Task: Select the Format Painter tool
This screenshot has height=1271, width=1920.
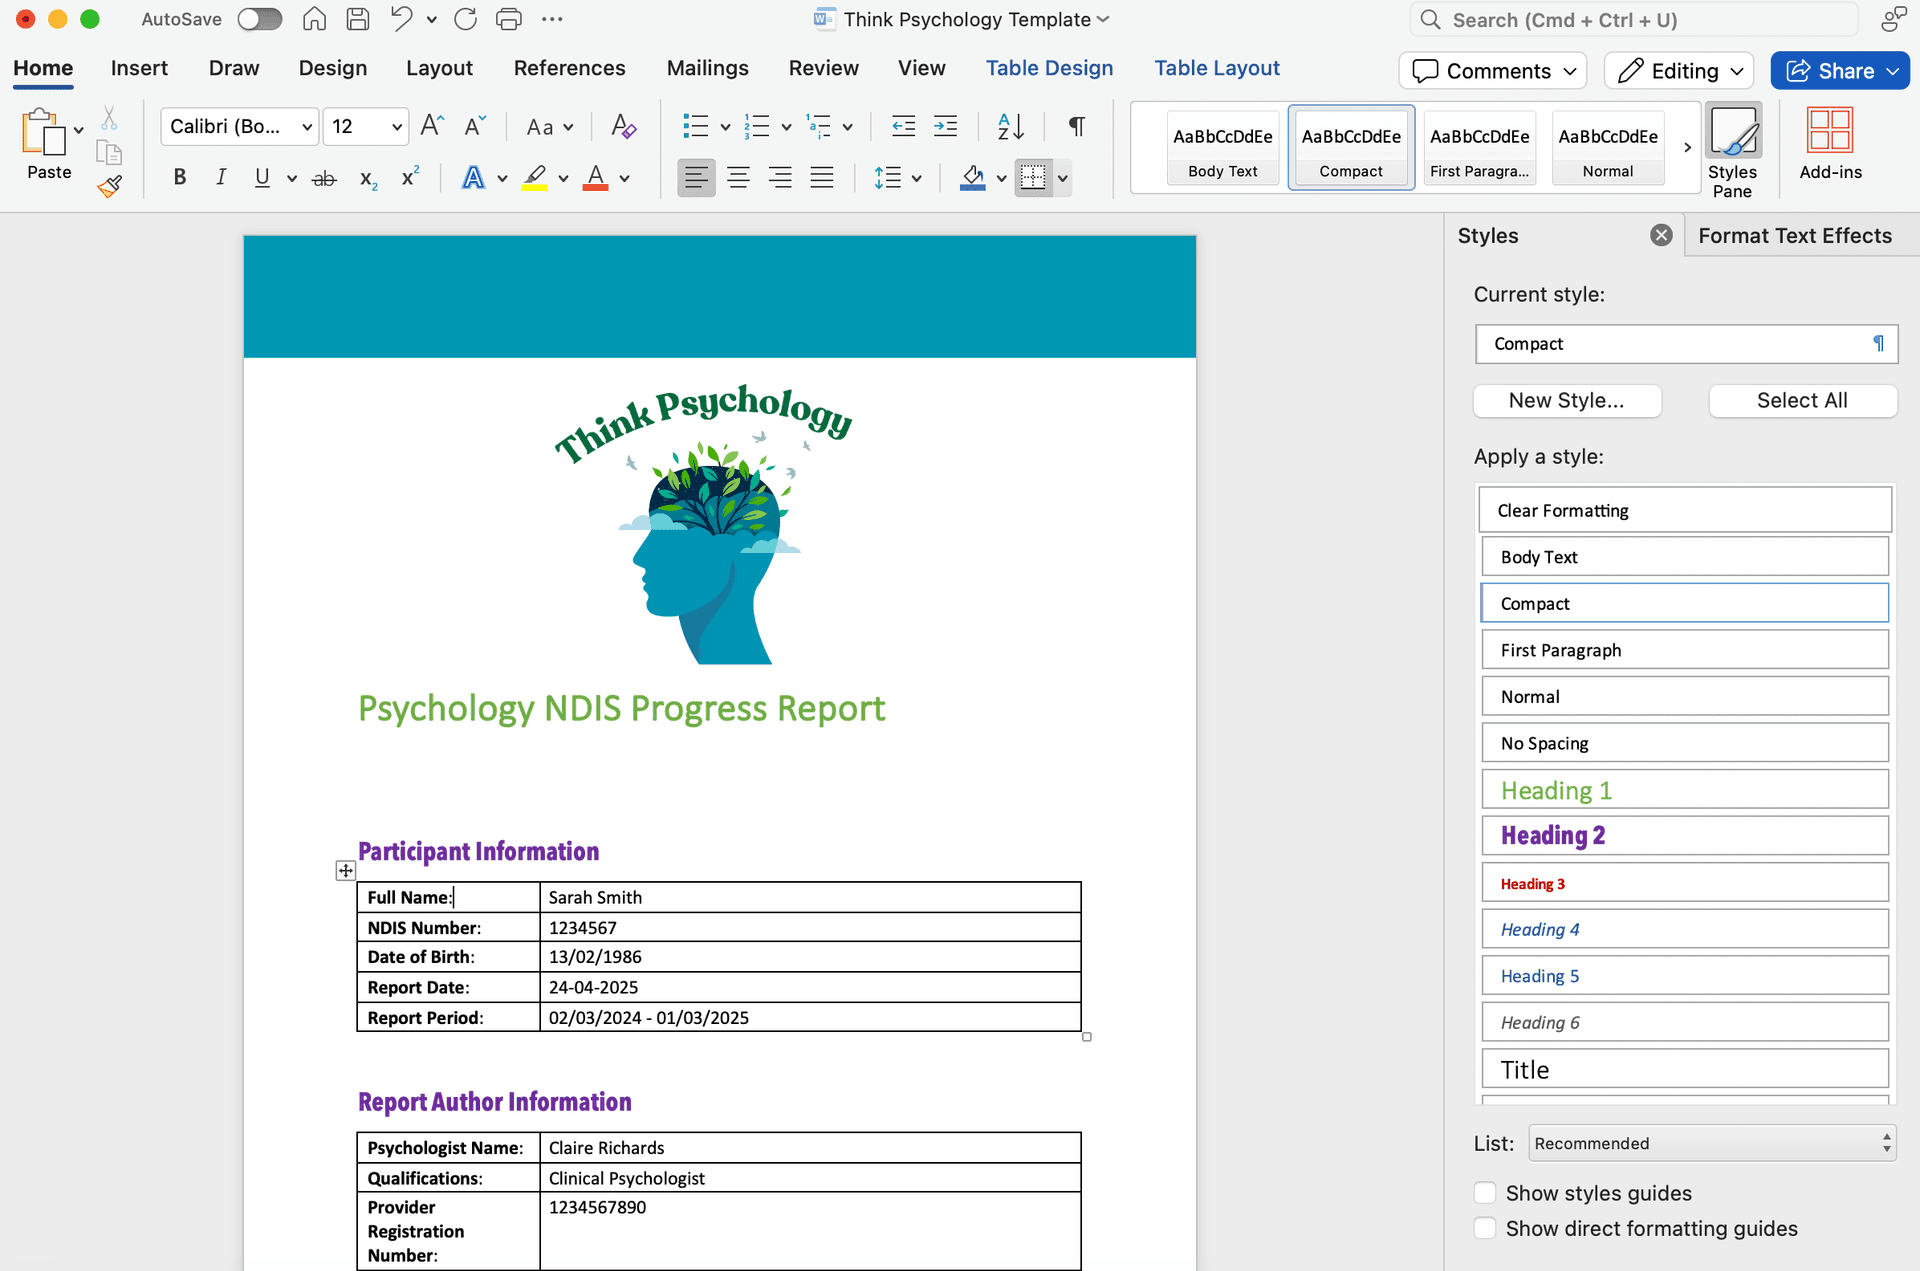Action: tap(110, 186)
